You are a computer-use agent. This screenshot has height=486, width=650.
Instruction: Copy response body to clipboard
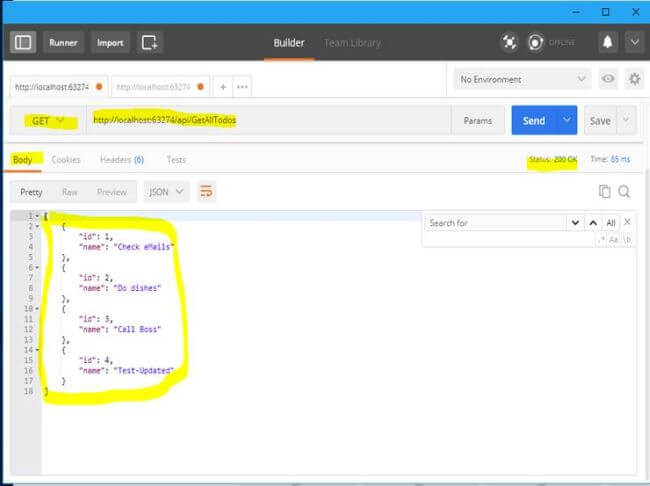[604, 191]
